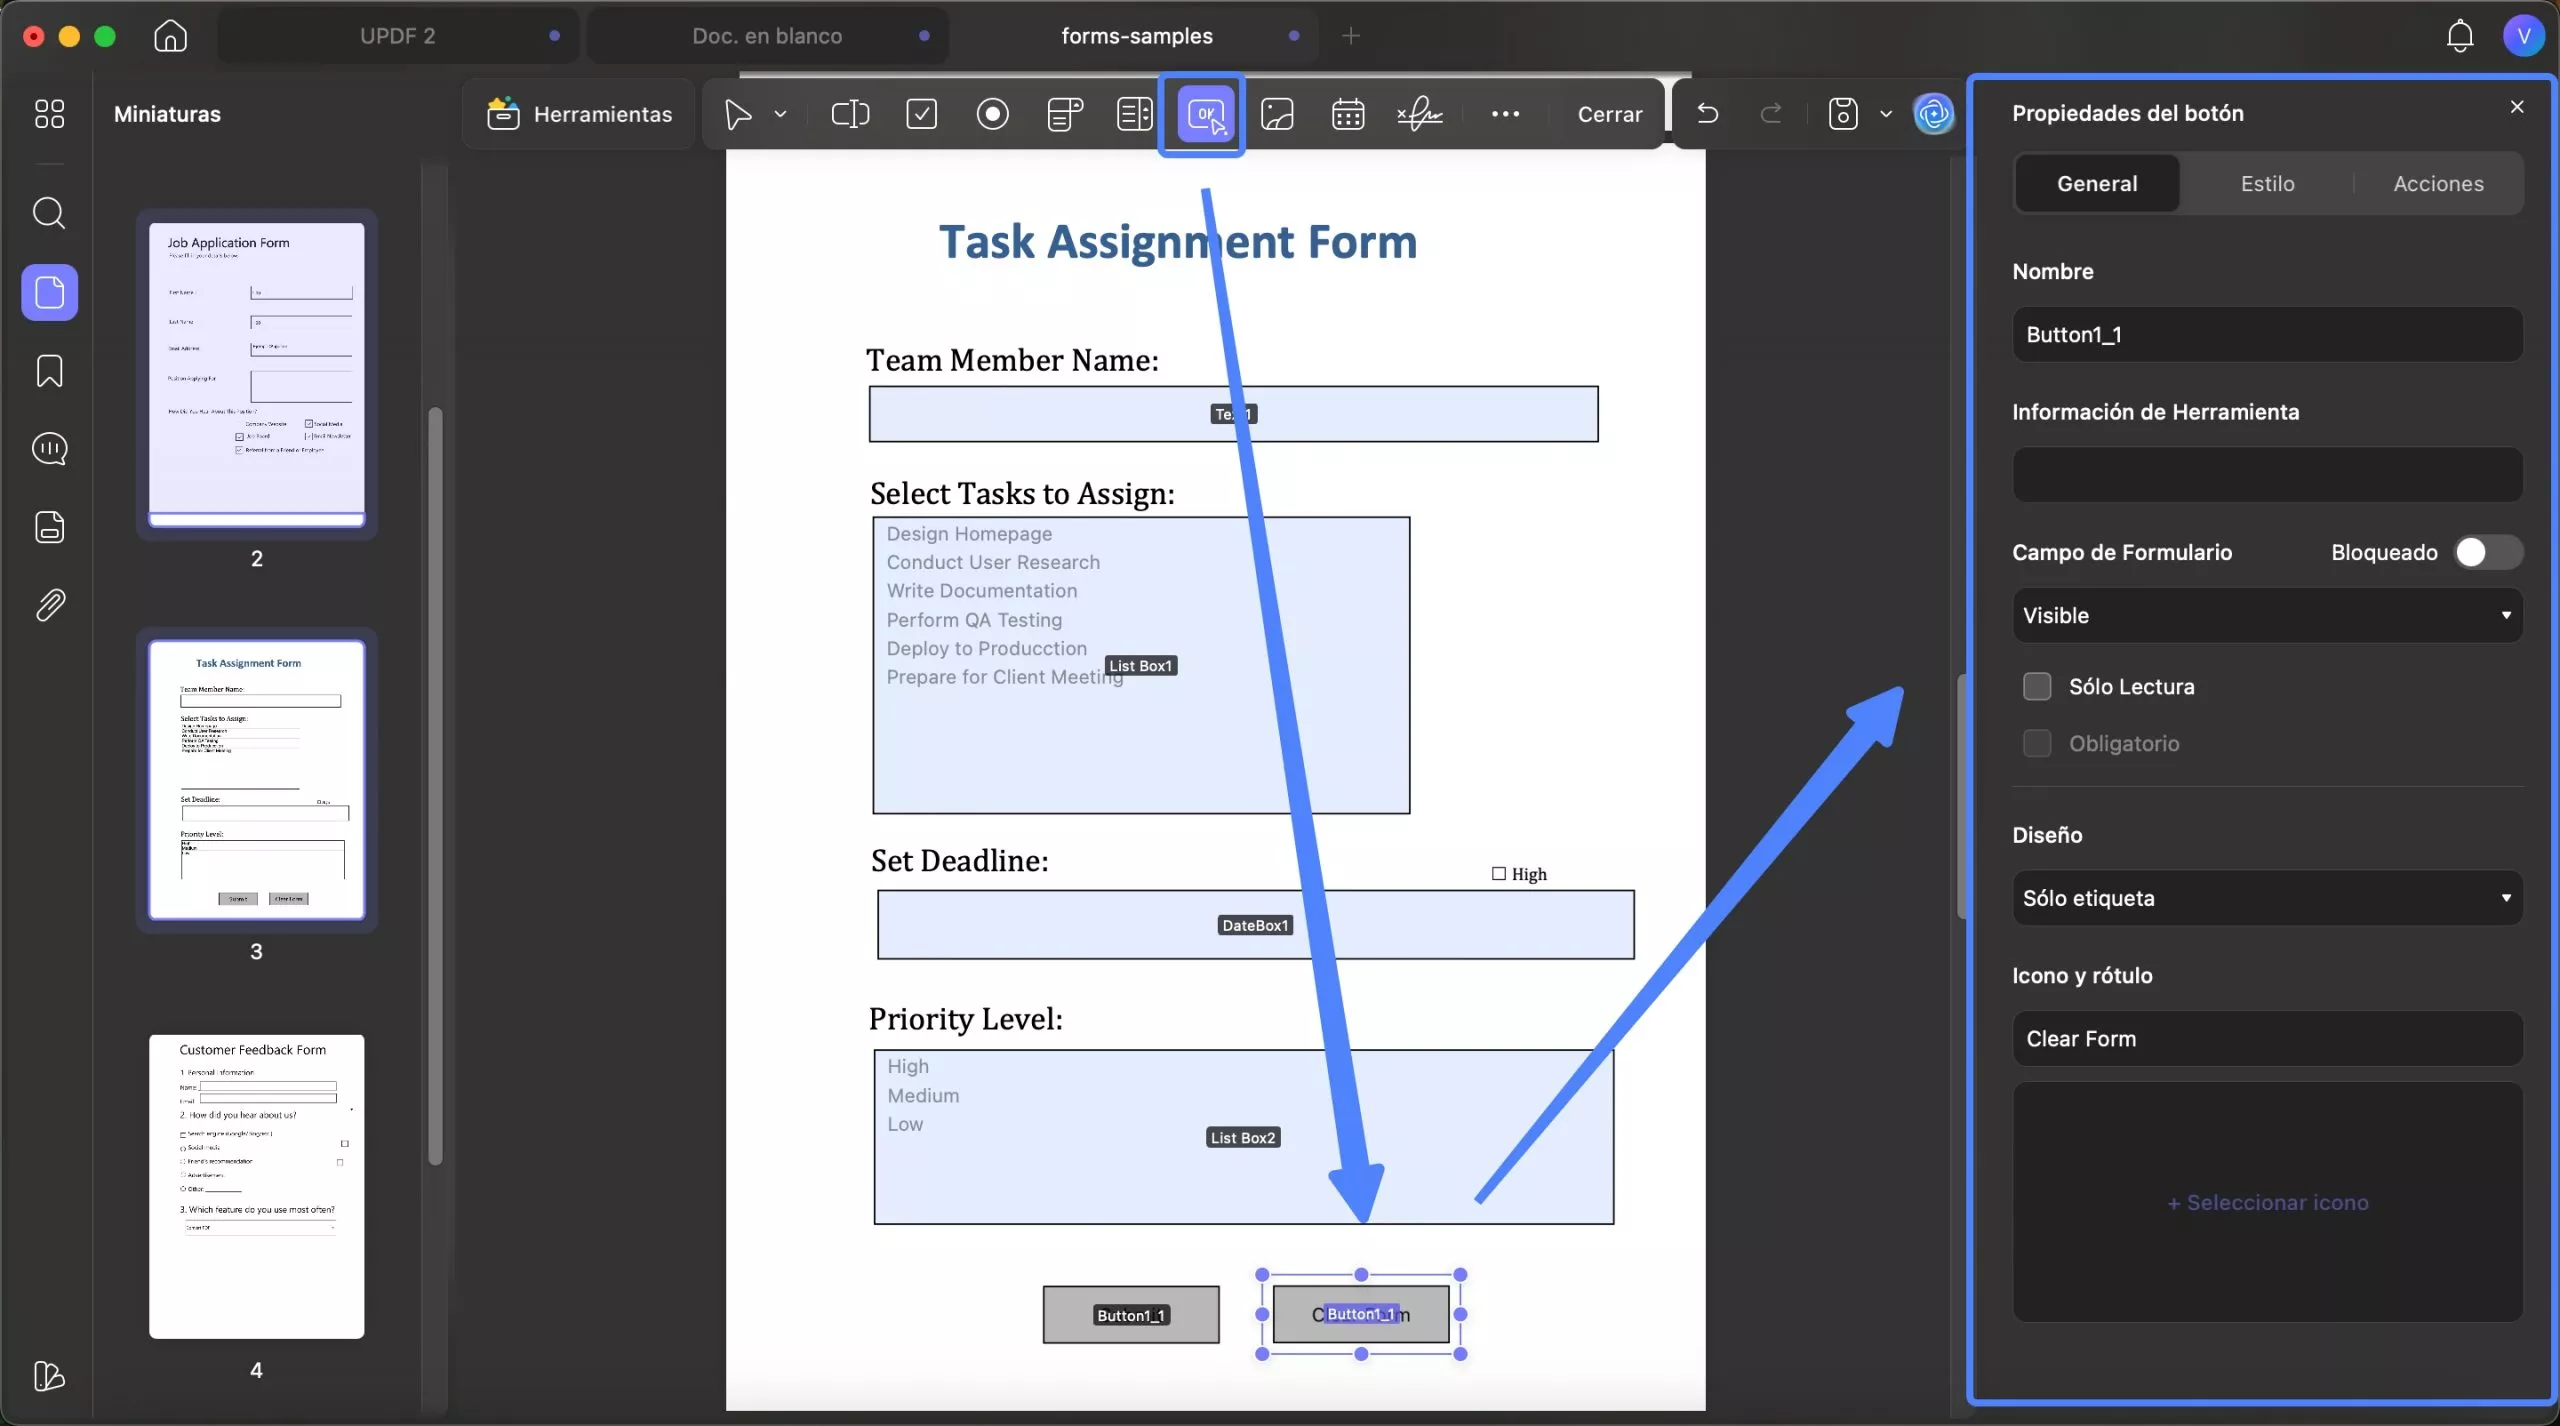The width and height of the screenshot is (2560, 1426).
Task: Undo the last action
Action: [1708, 114]
